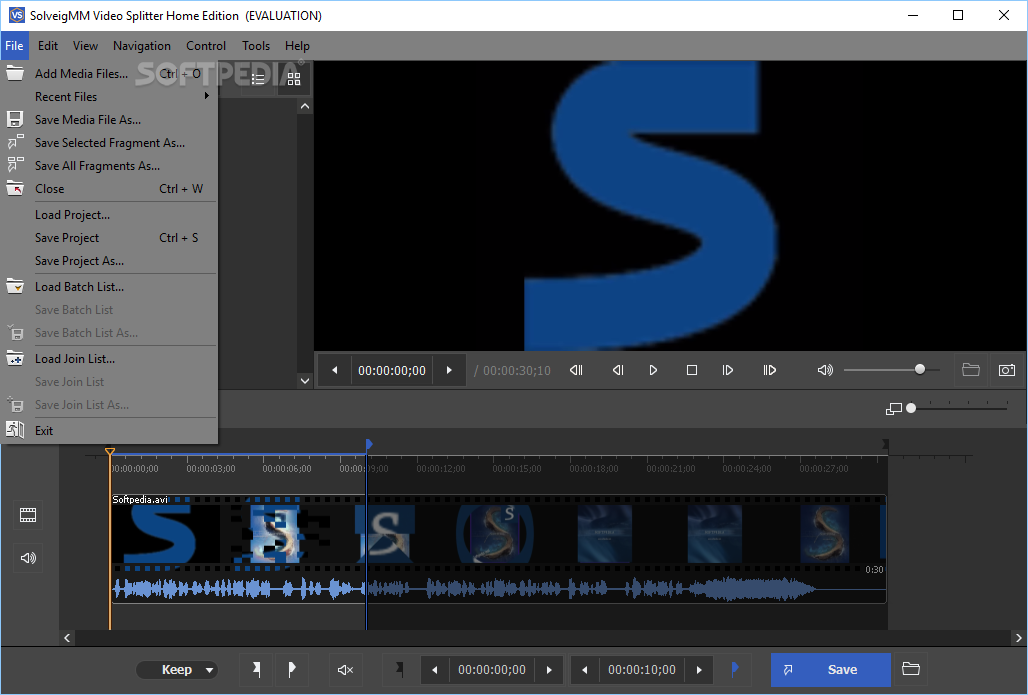Open the Edit menu

point(48,46)
